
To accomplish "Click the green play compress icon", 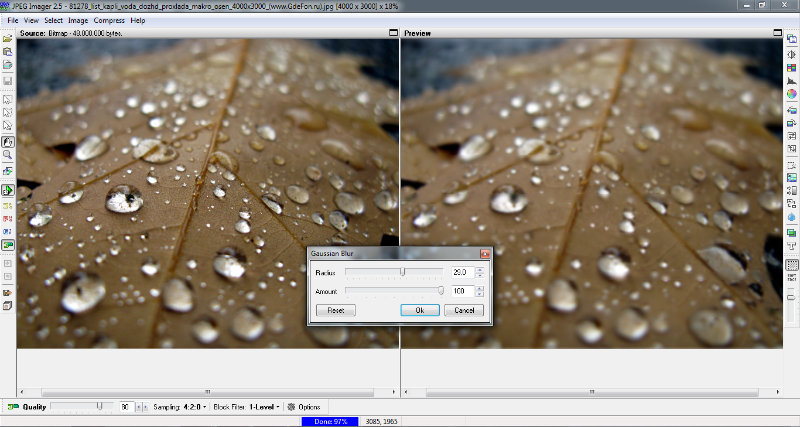I will (7, 190).
